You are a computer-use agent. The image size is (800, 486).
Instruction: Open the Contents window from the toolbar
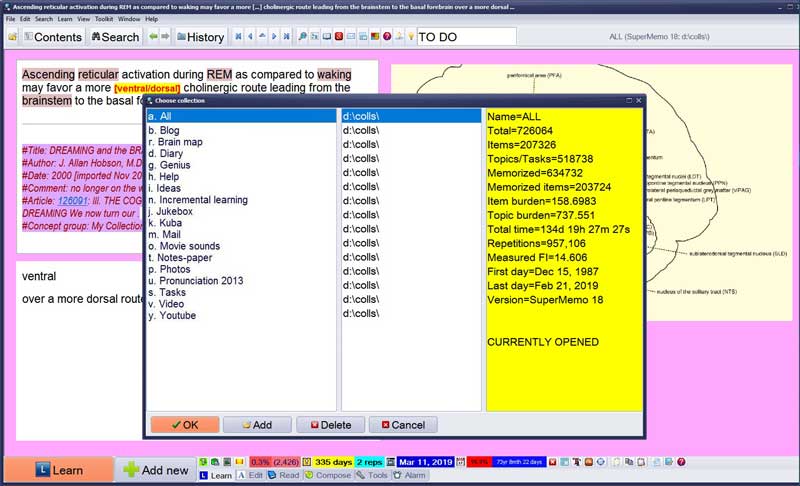[52, 37]
